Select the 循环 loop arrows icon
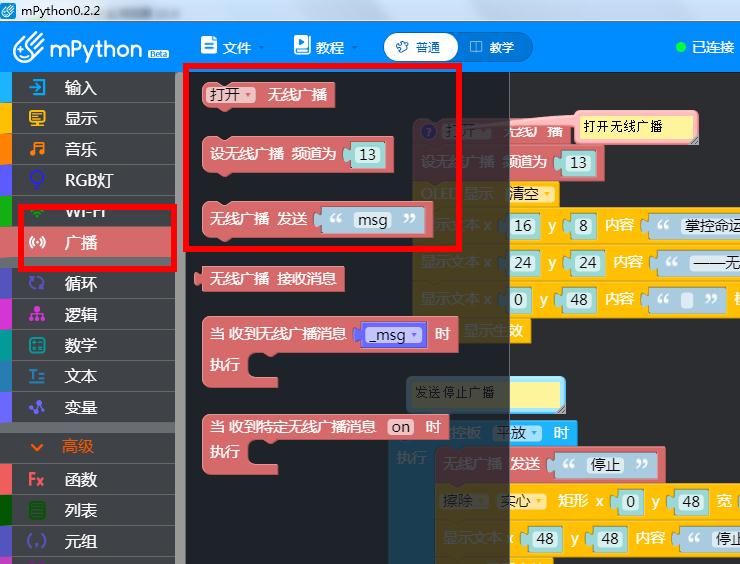The width and height of the screenshot is (740, 564). coord(36,283)
